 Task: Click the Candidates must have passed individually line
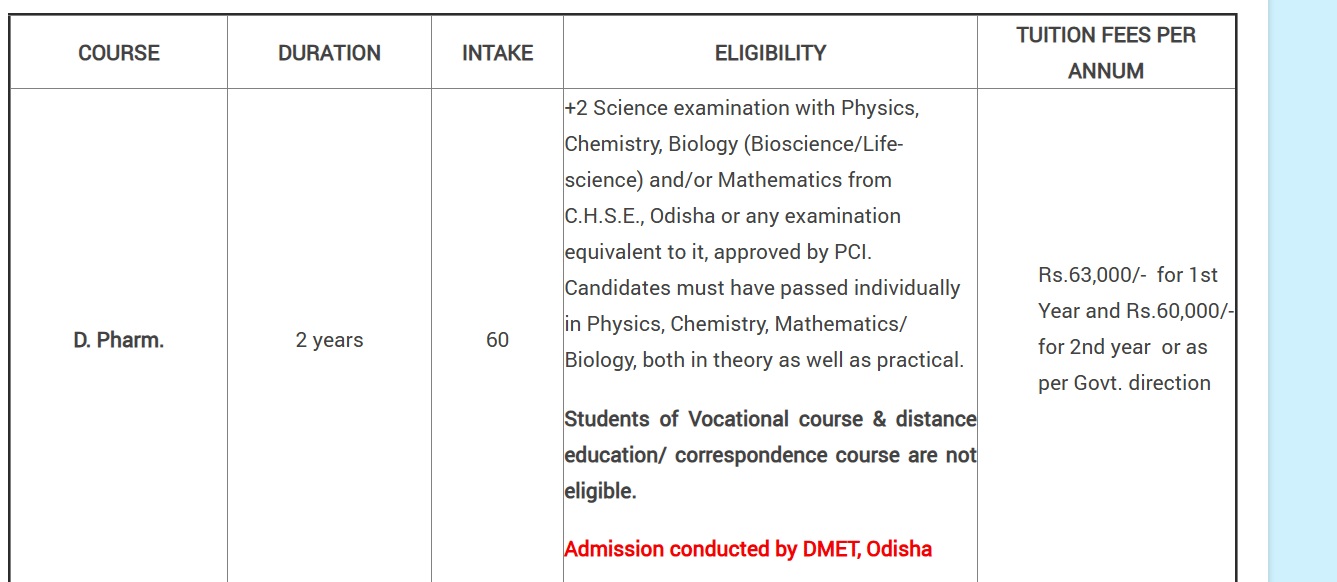click(x=762, y=288)
